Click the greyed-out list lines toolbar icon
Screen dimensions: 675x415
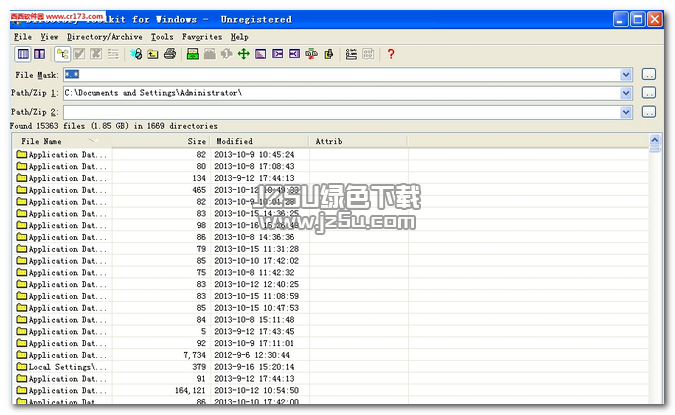pyautogui.click(x=113, y=54)
